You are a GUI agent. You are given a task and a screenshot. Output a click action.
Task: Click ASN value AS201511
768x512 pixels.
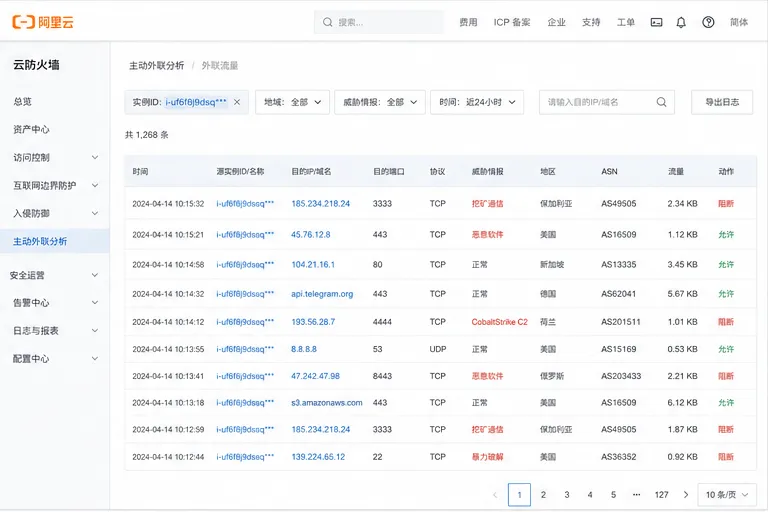(621, 322)
